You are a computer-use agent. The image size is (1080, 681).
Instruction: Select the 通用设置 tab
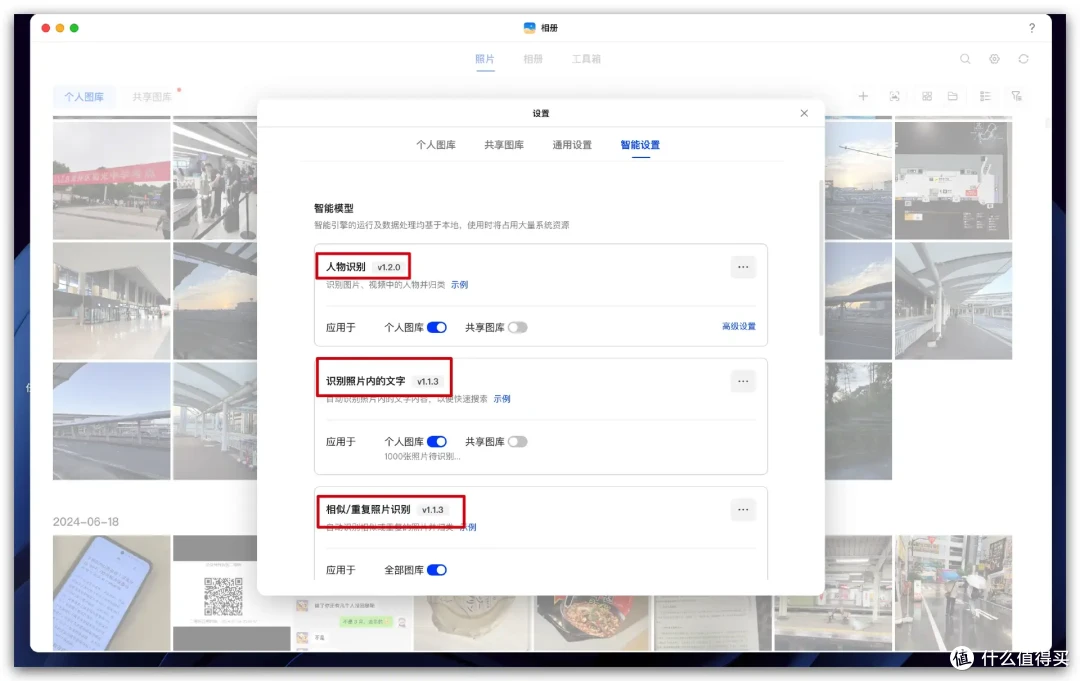(572, 145)
